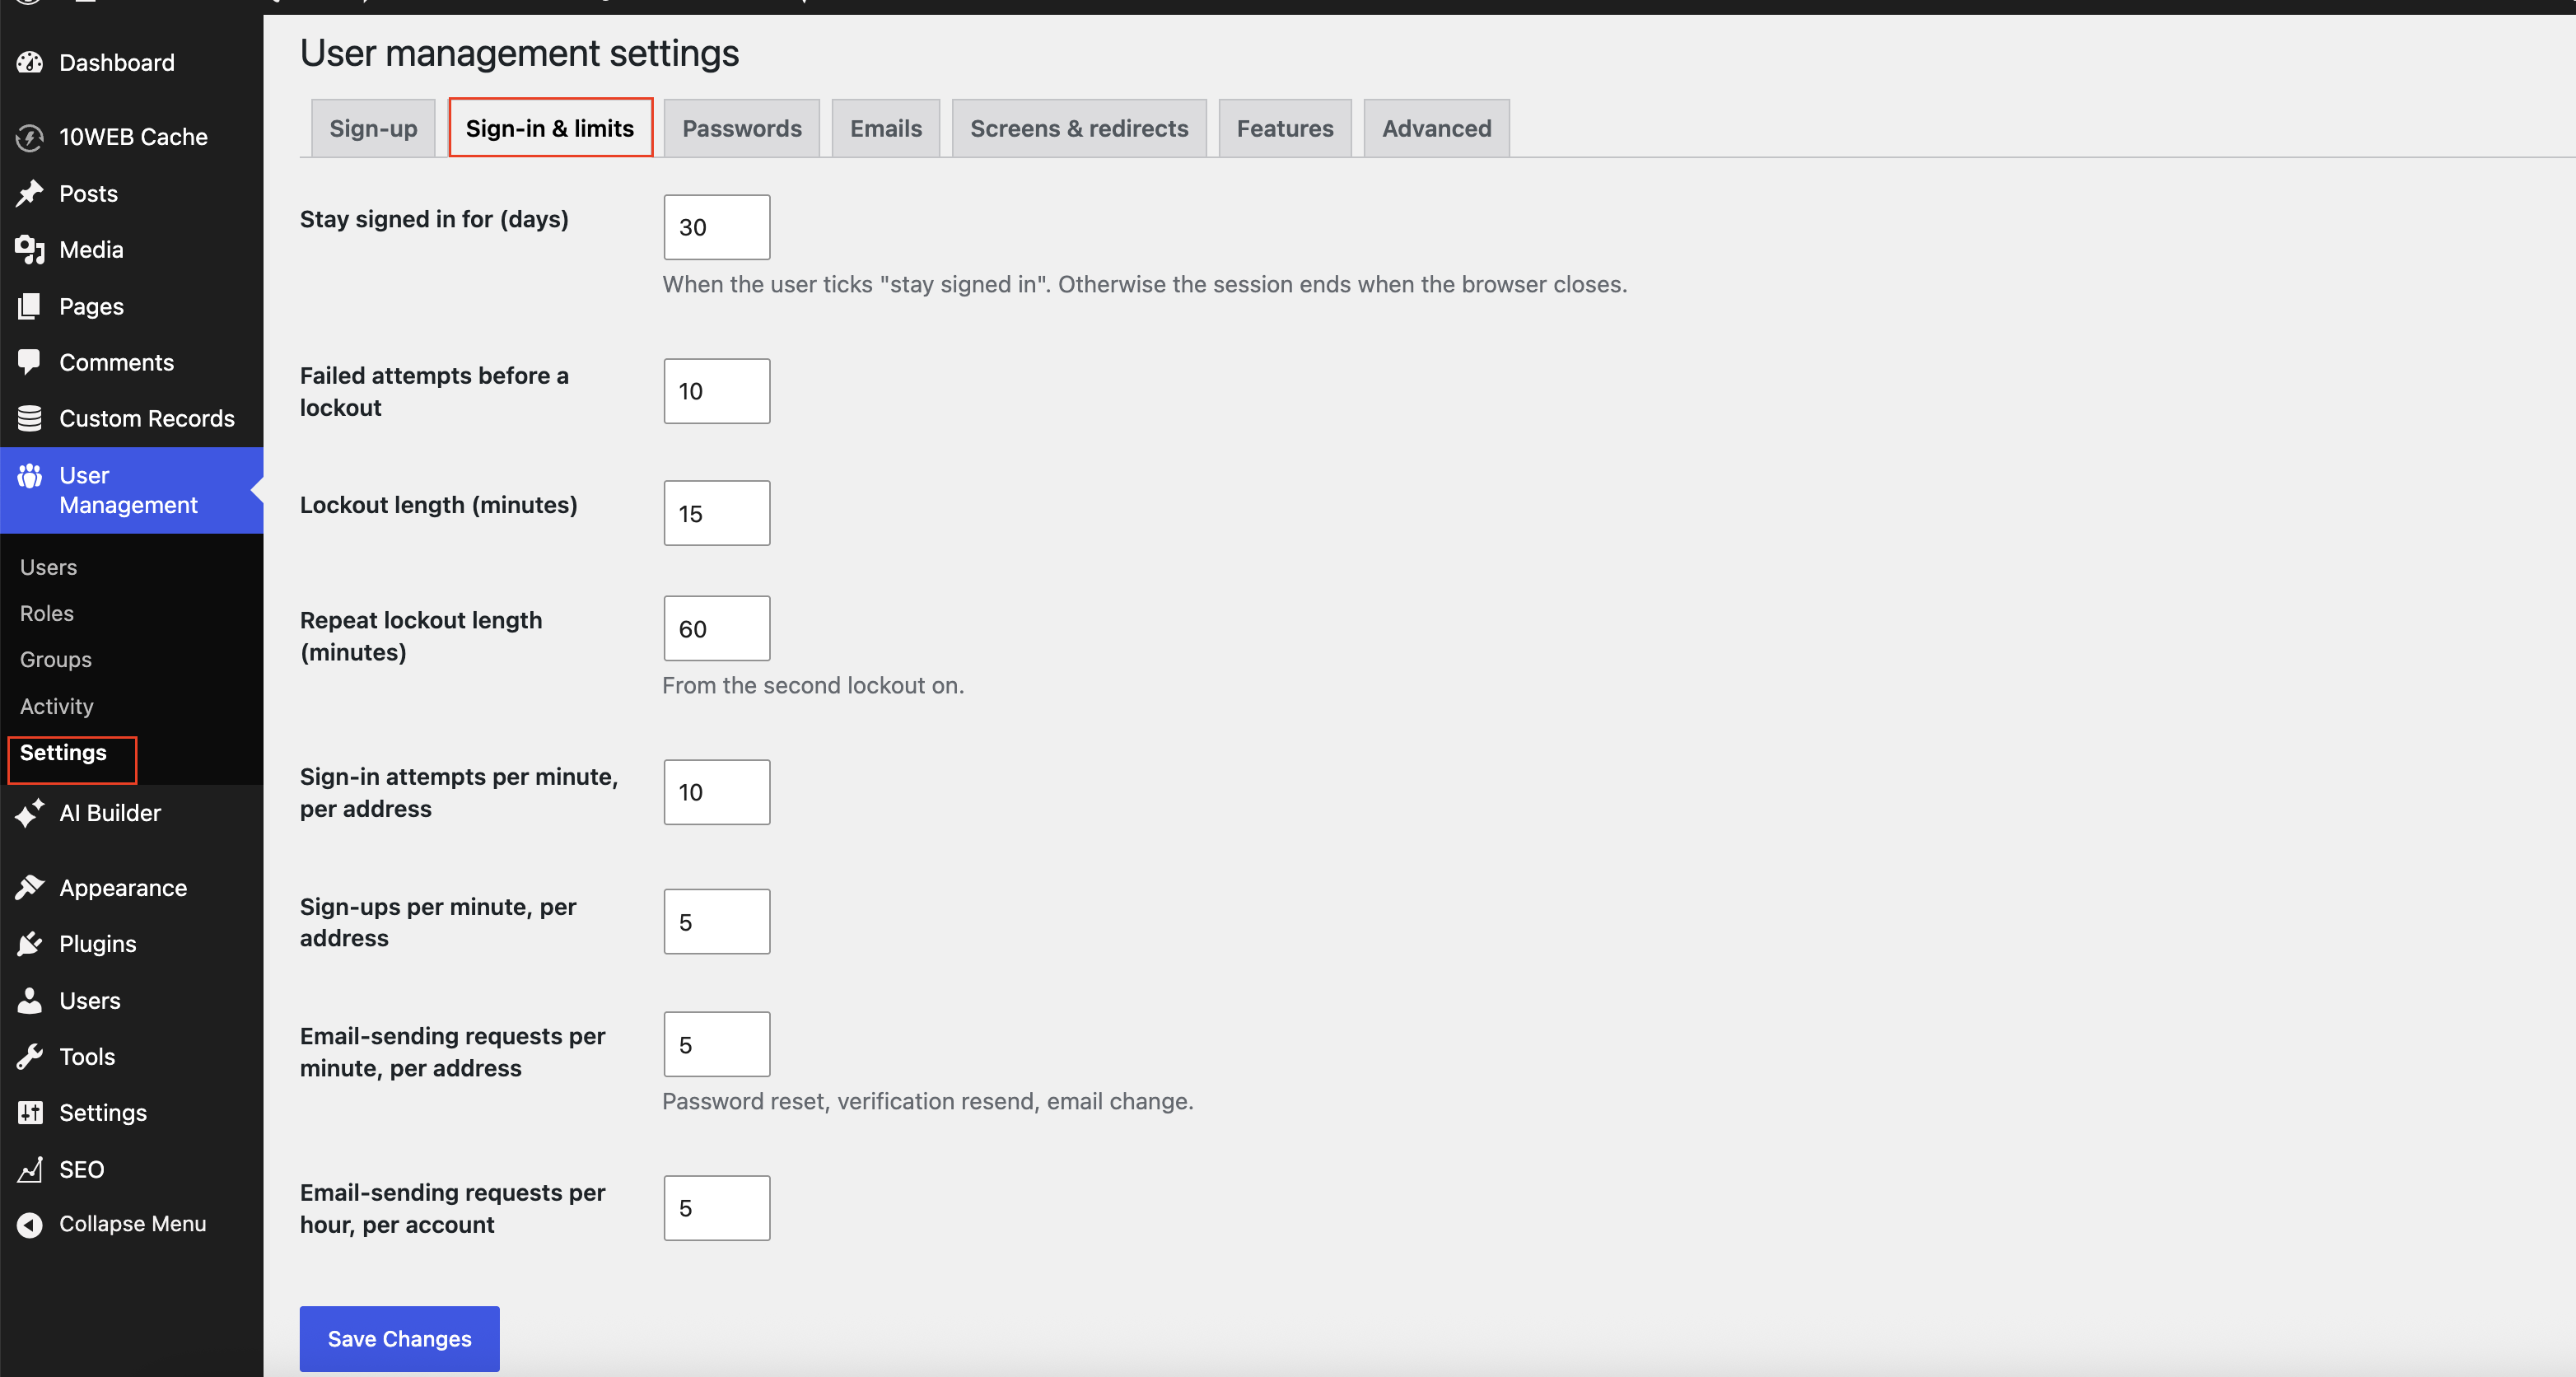Open Dashboard menu item
The image size is (2576, 1377).
(131, 62)
